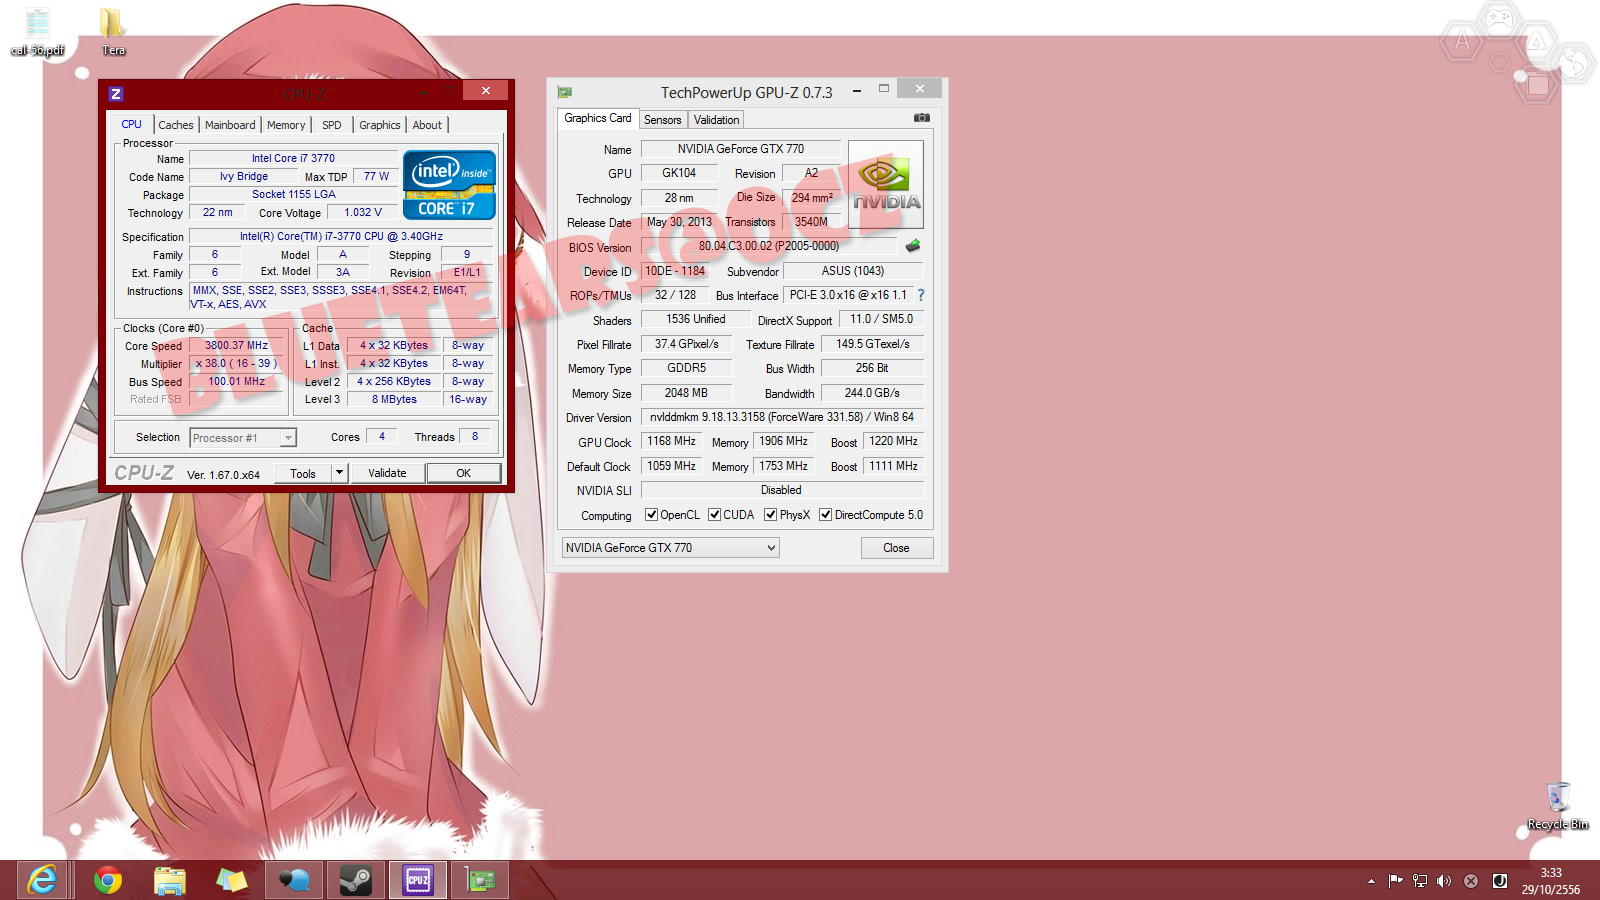
Task: Select the CPU tab in CPU-Z
Action: pyautogui.click(x=132, y=124)
